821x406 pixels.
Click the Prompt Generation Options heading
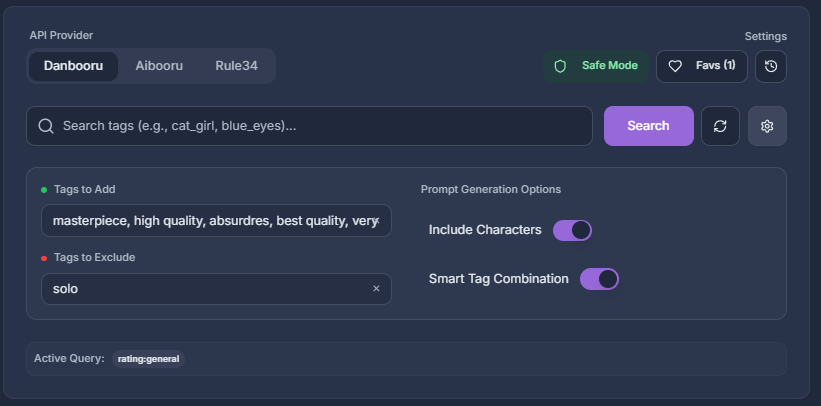490,189
